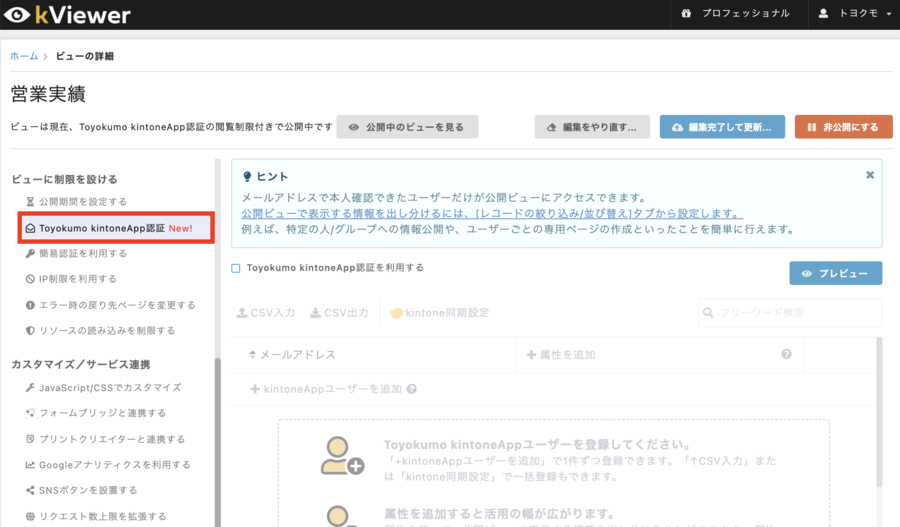Click exclamation icon beside エラー時の戻り先ページ
This screenshot has height=527, width=900.
30,305
